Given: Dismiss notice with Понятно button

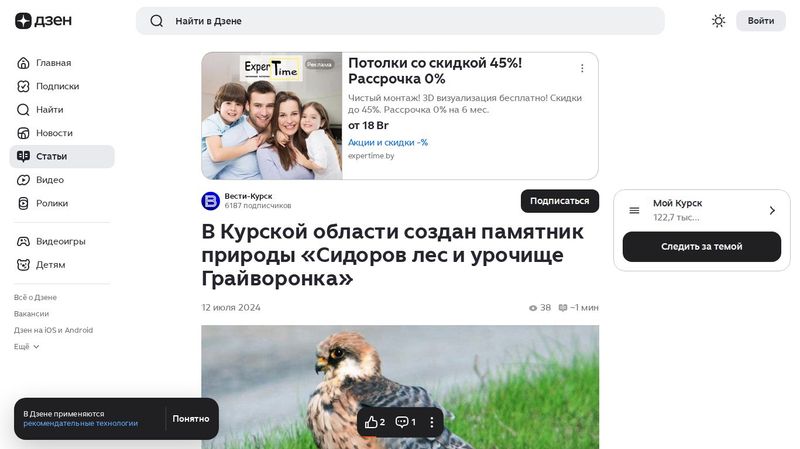Looking at the screenshot, I should (x=191, y=419).
